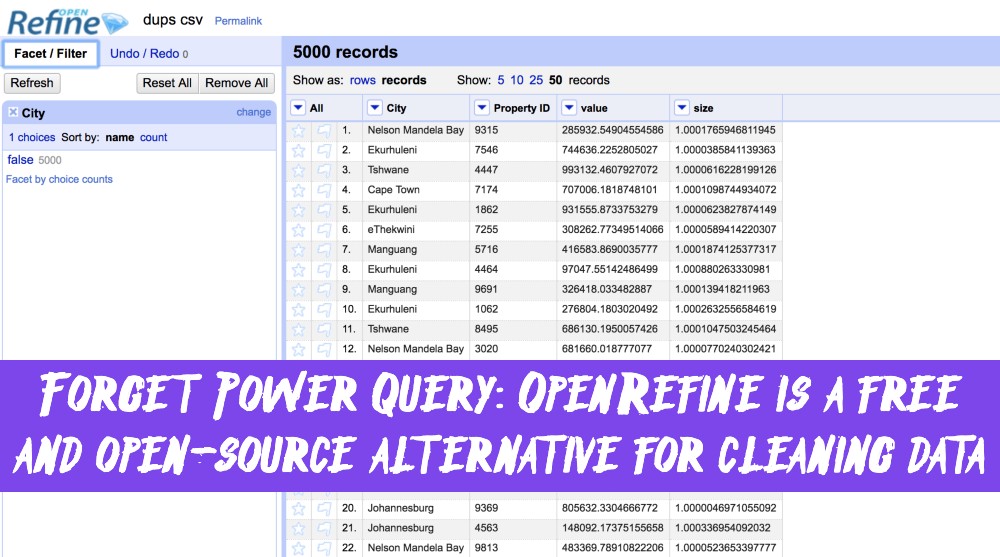
Task: Flag row 2 Ekurhuleni
Action: point(324,151)
